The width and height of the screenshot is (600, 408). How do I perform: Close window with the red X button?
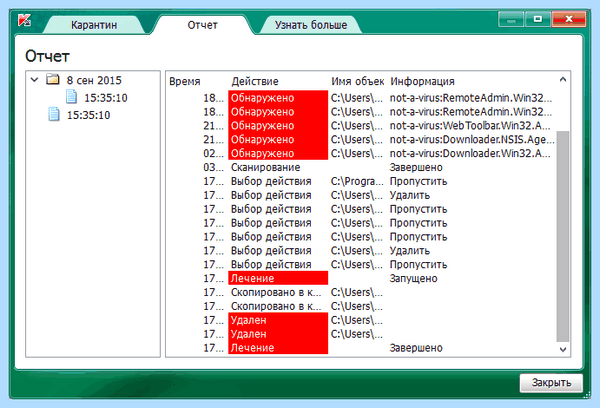(569, 19)
